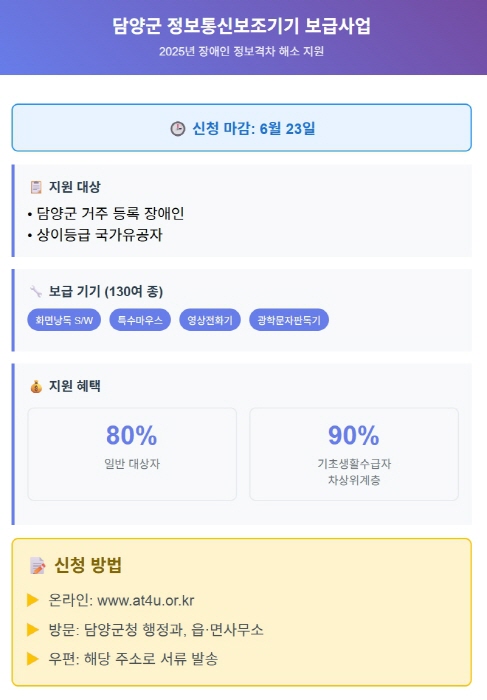Click the arrow bullet before 방문
The image size is (487, 700).
(33, 629)
